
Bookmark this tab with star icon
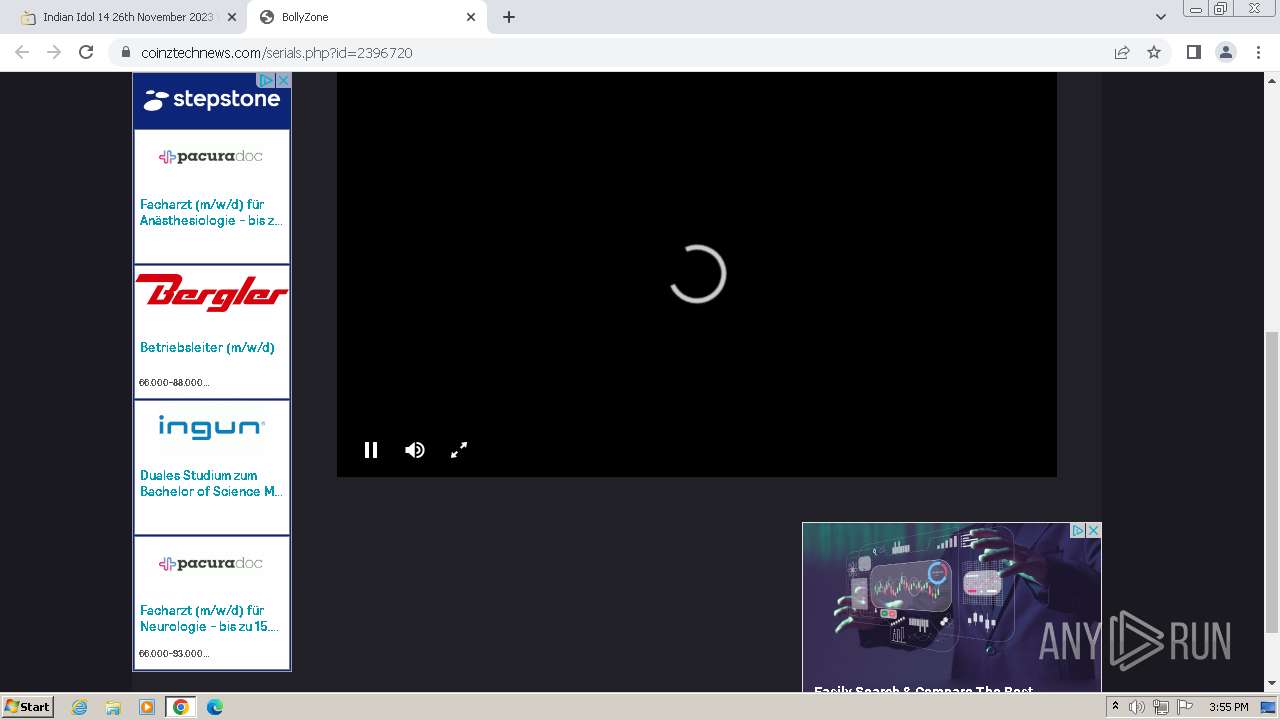(x=1154, y=52)
